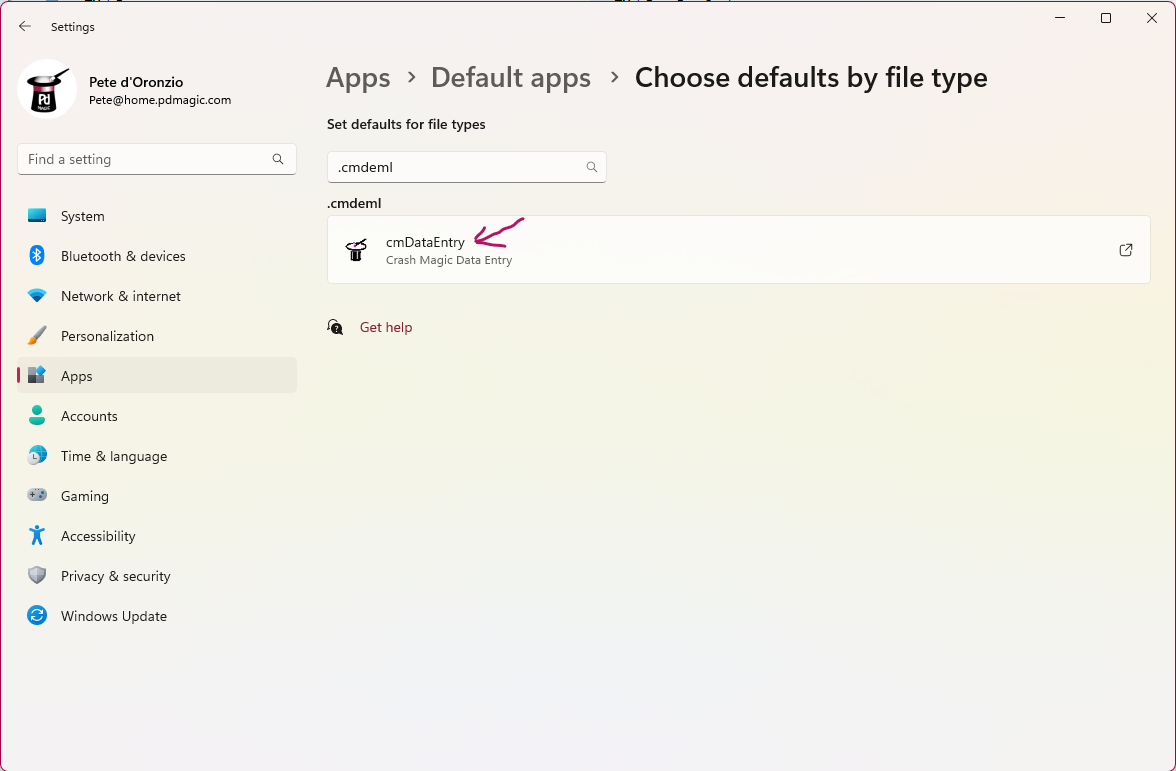Click the Accounts person icon

pyautogui.click(x=37, y=416)
